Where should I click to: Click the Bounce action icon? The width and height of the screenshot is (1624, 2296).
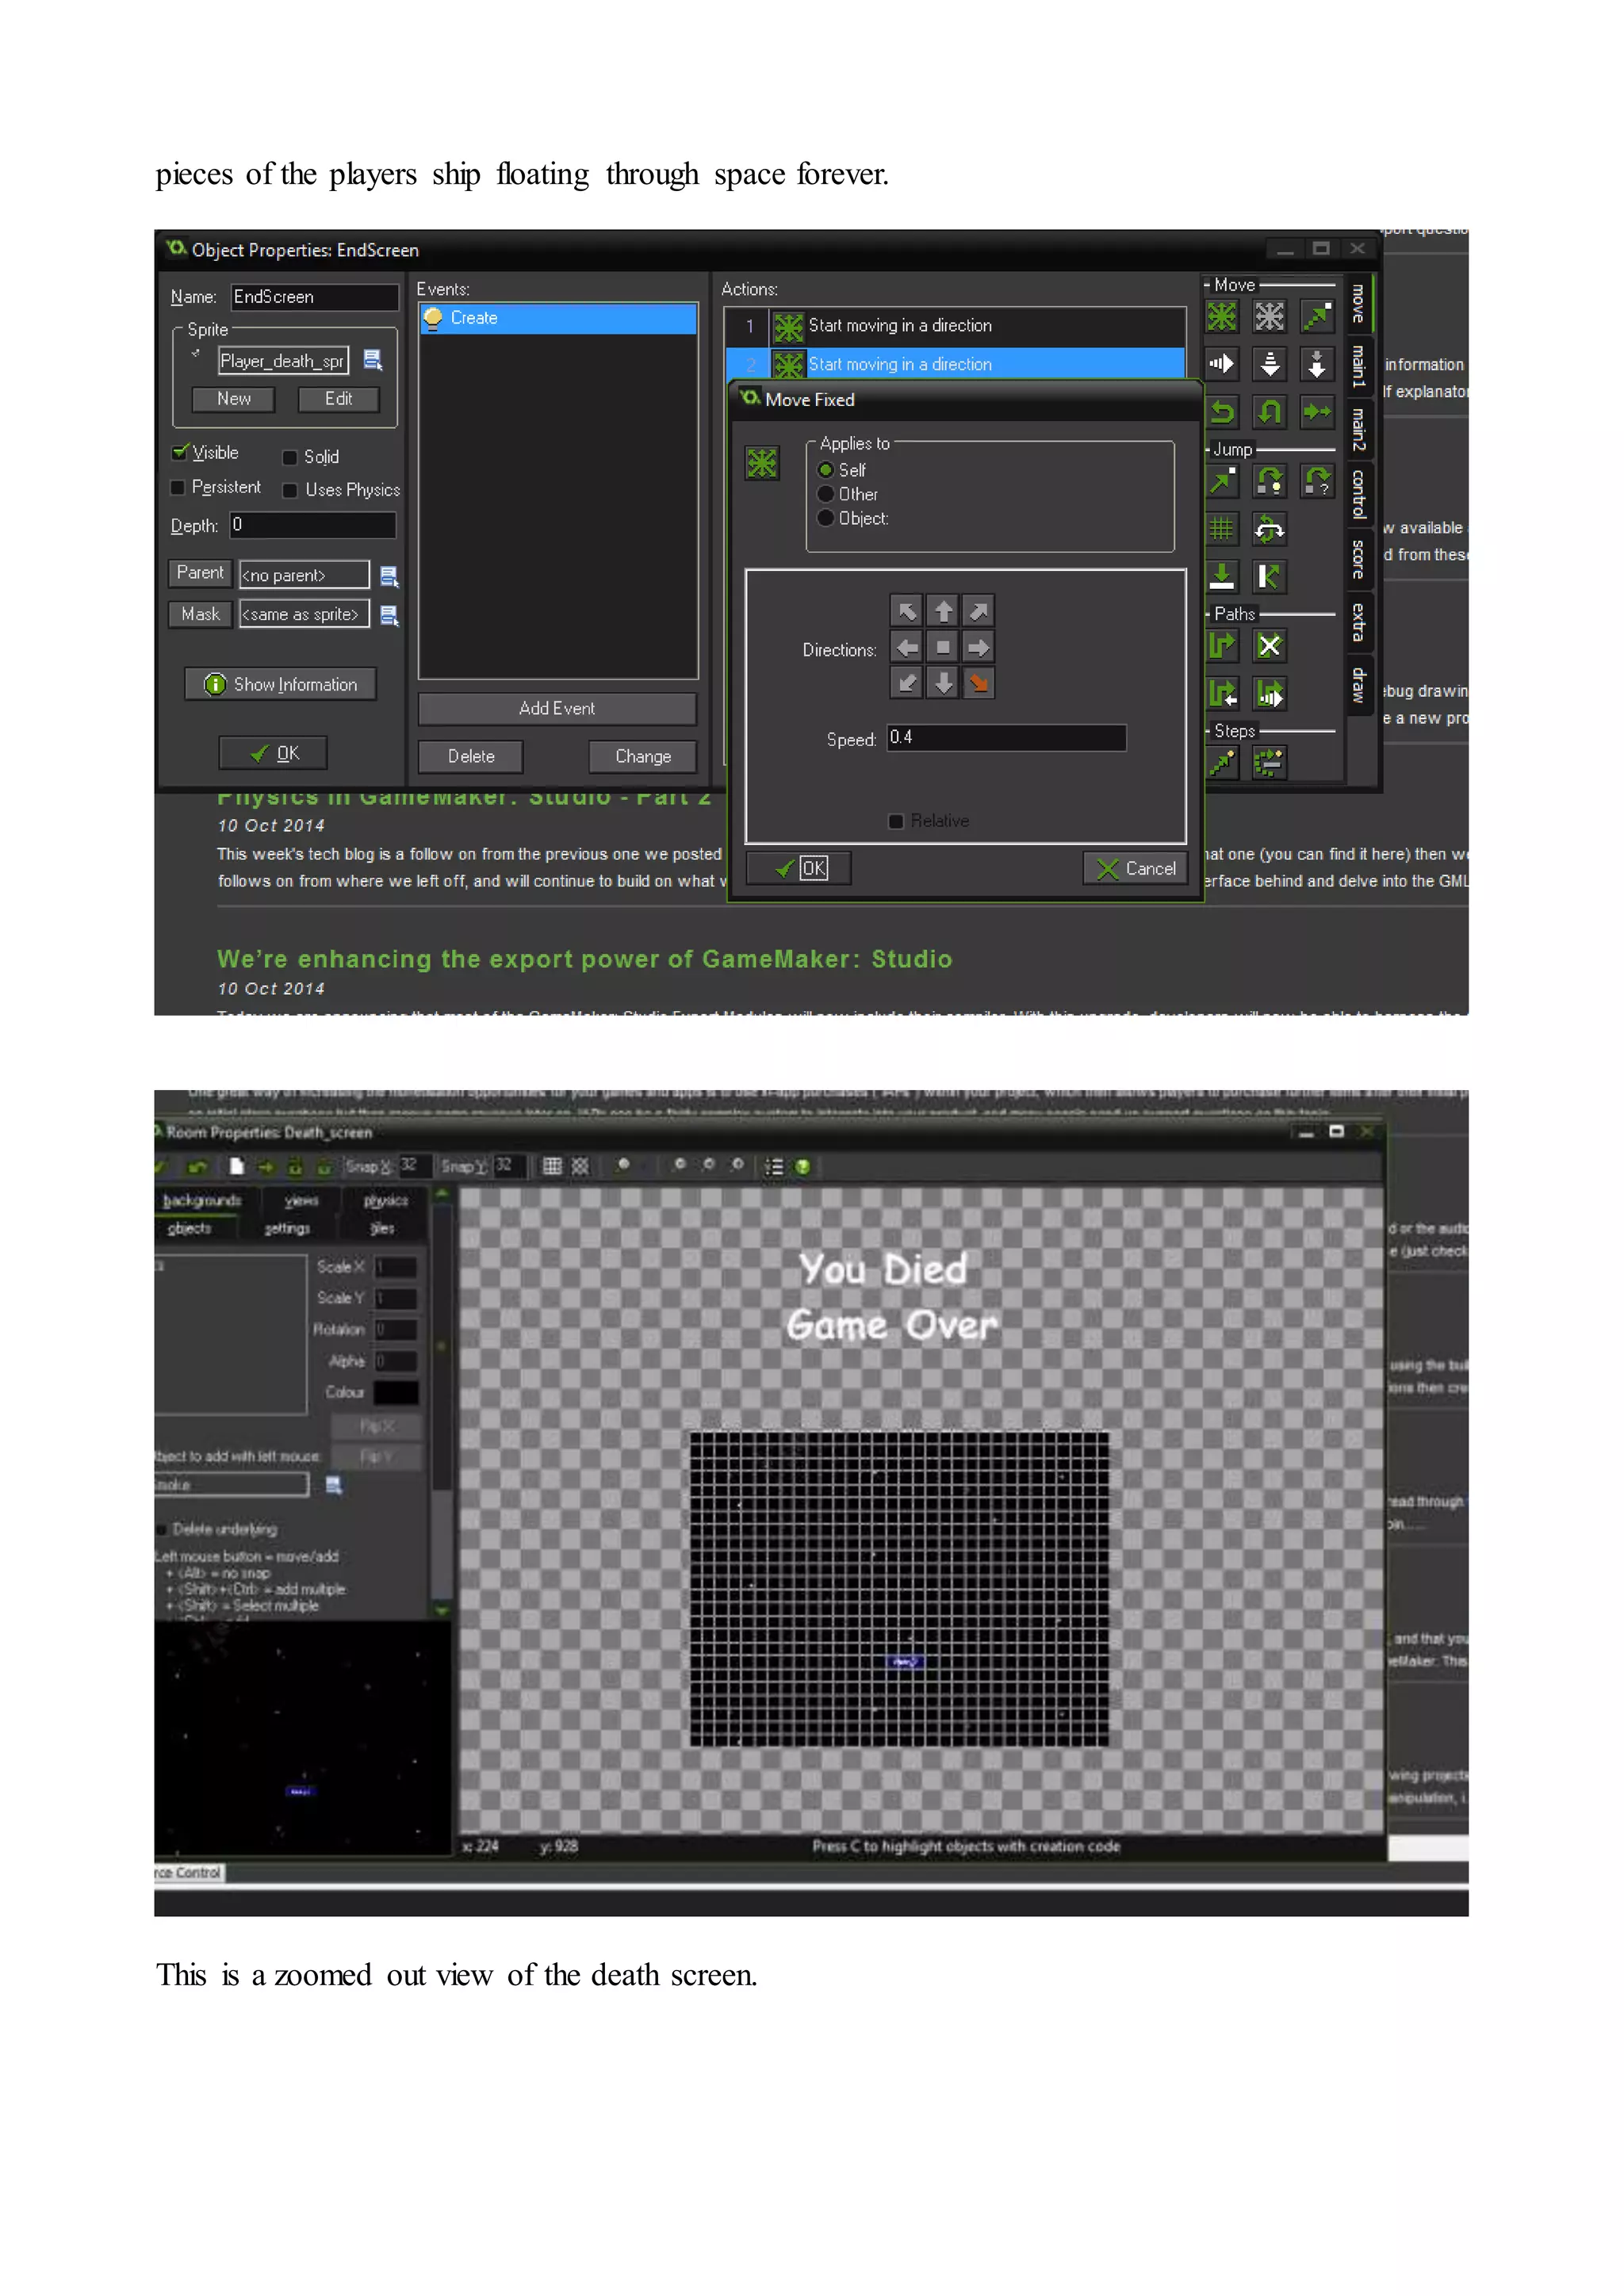pos(1269,576)
